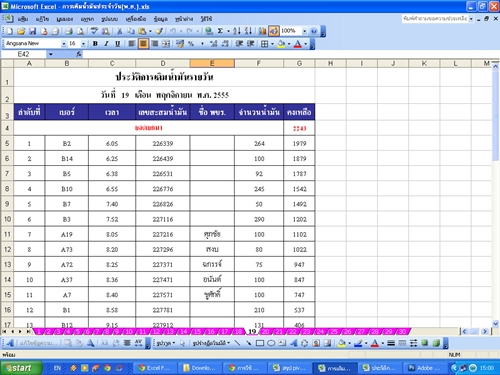Screen dimensions: 500x375
Task: Click the Text Box tool in Drawing toolbar
Action: pos(282,343)
